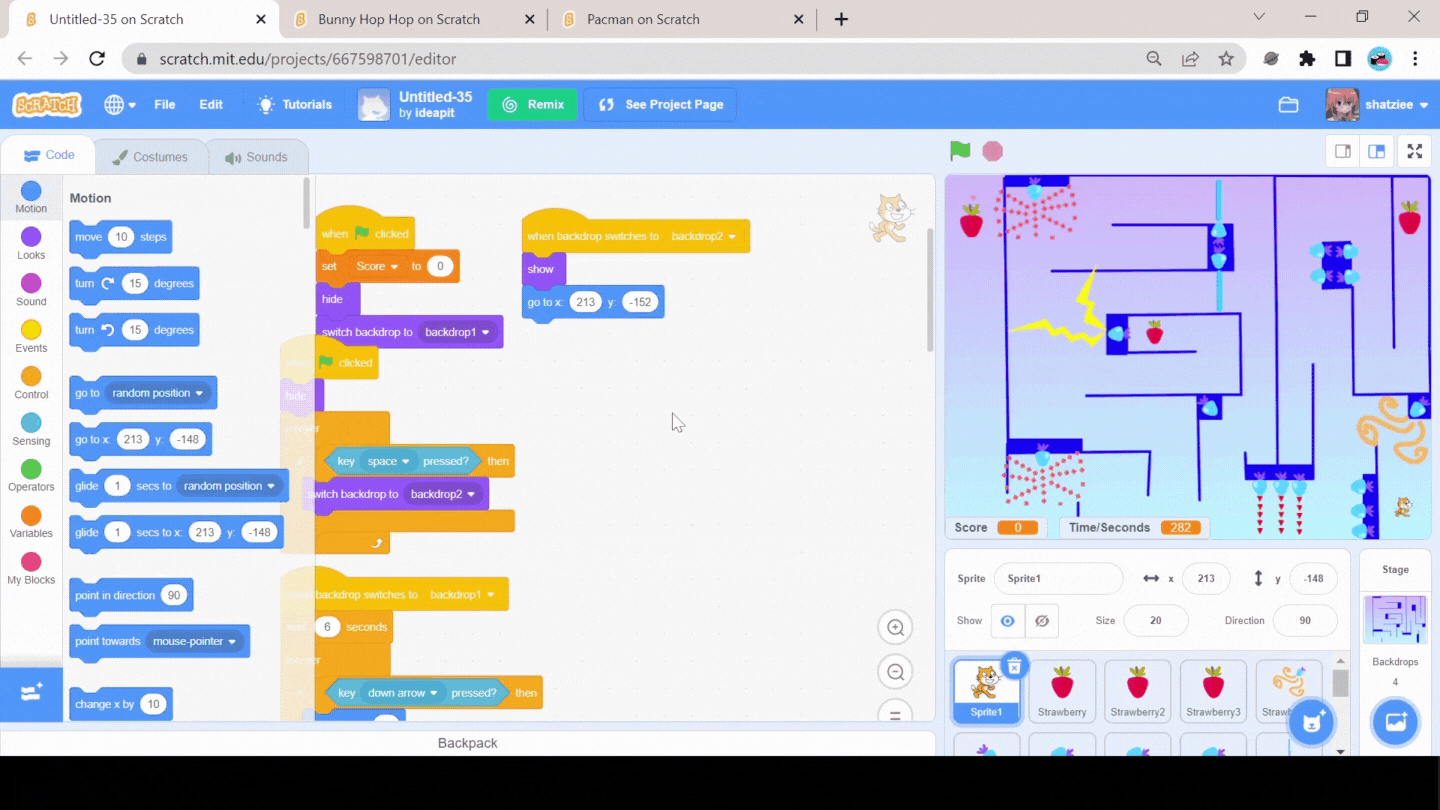
Task: Select the Looks block category
Action: (x=31, y=243)
